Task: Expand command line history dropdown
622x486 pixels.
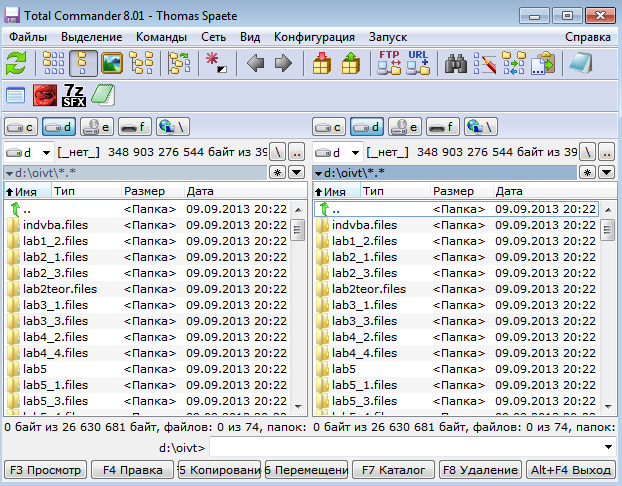Action: [608, 447]
